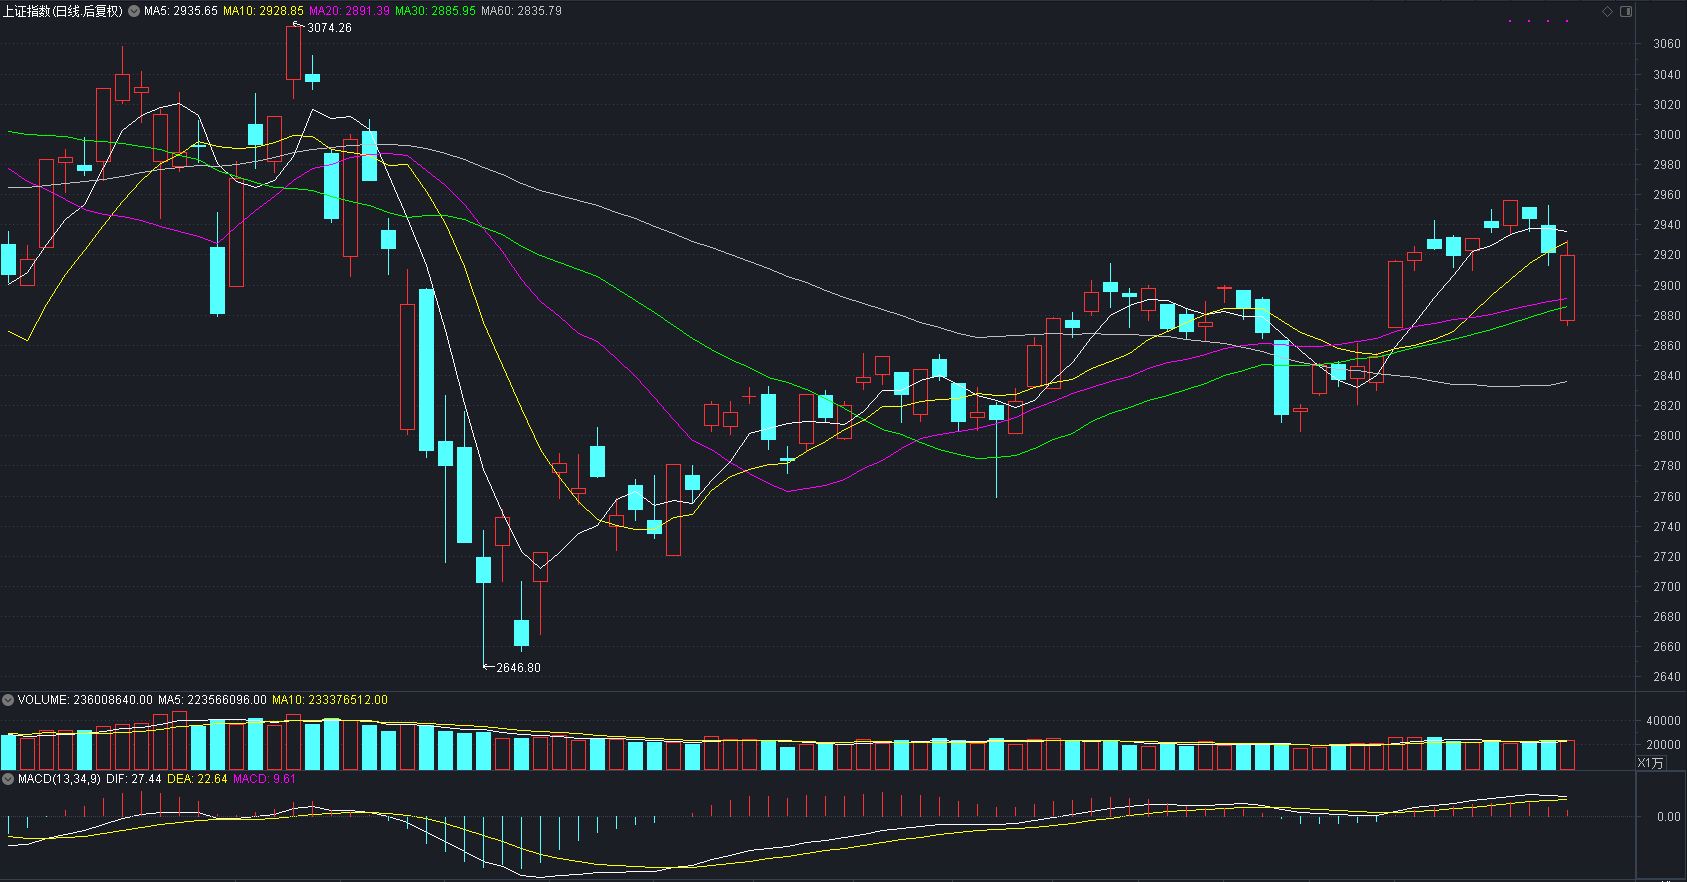
Task: Click the DEA: 22.64 readout
Action: [x=197, y=779]
